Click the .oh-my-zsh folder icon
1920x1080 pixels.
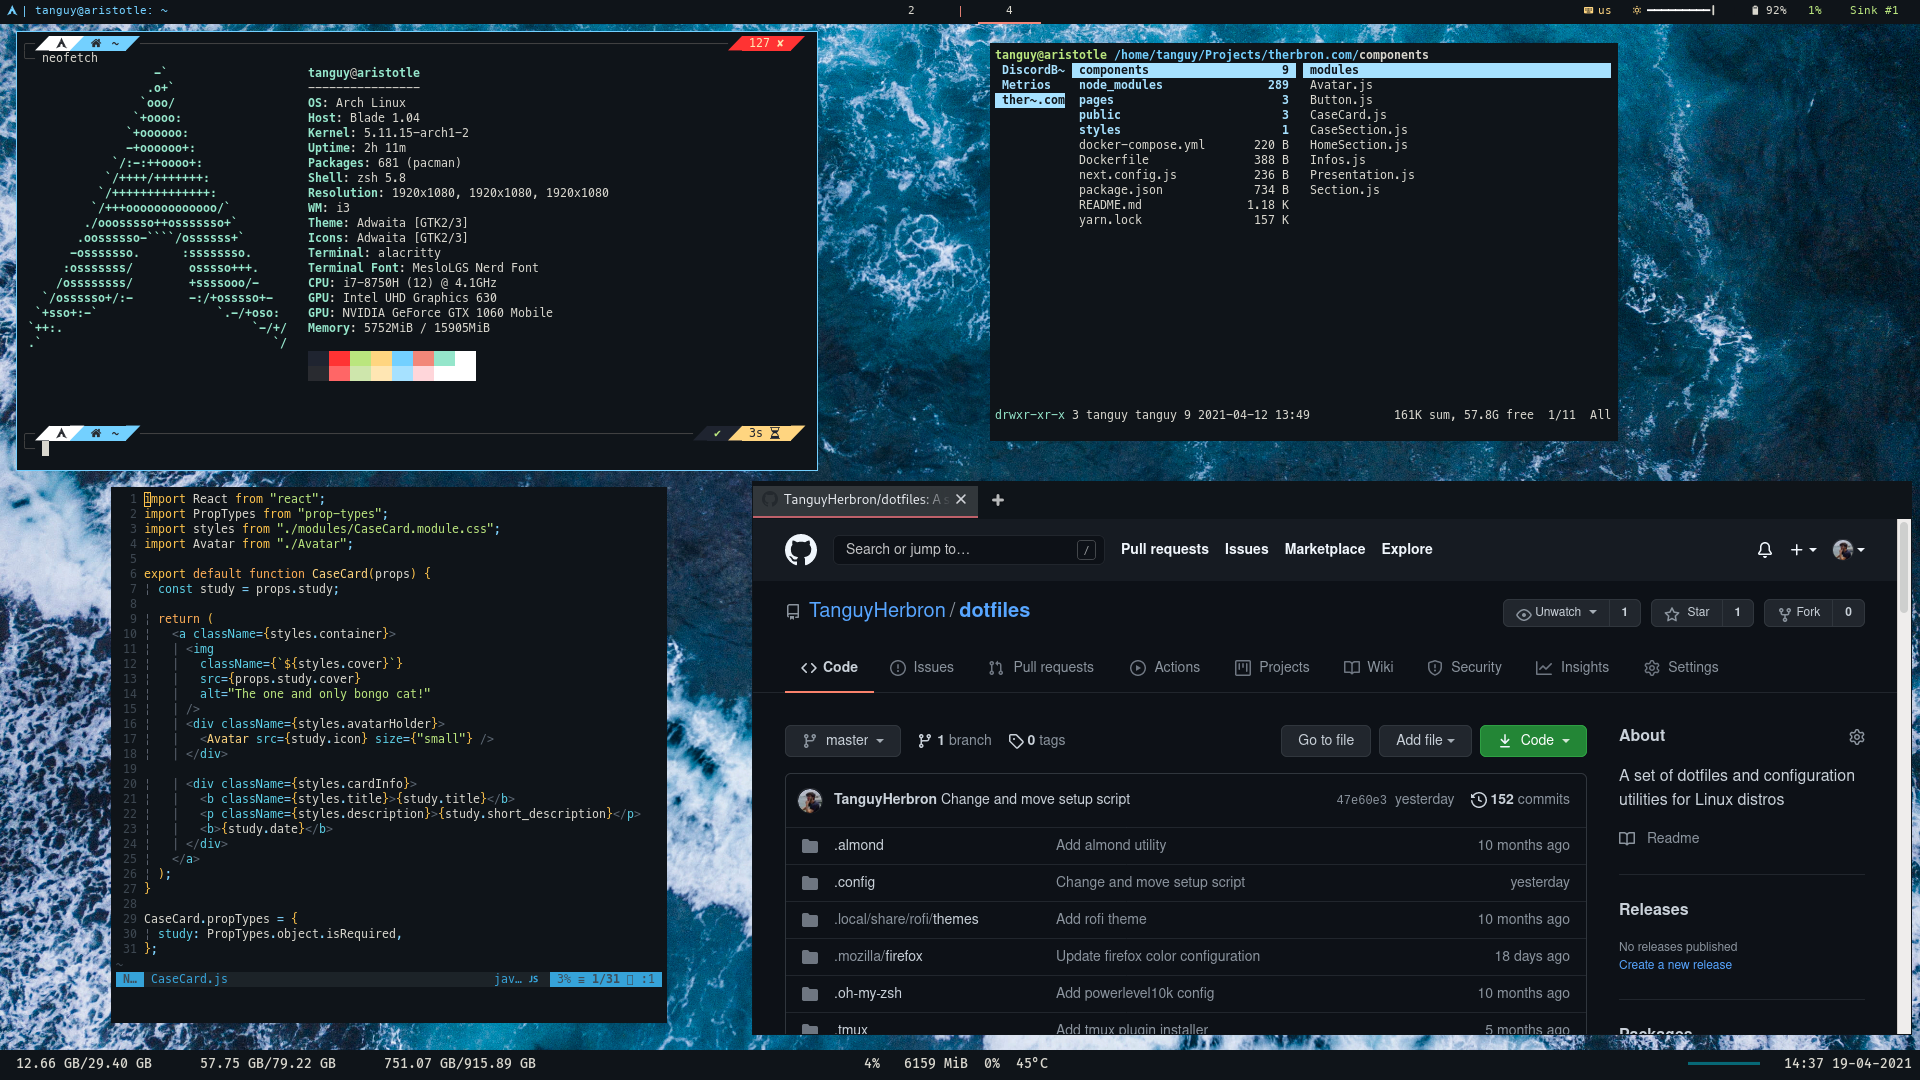point(810,994)
